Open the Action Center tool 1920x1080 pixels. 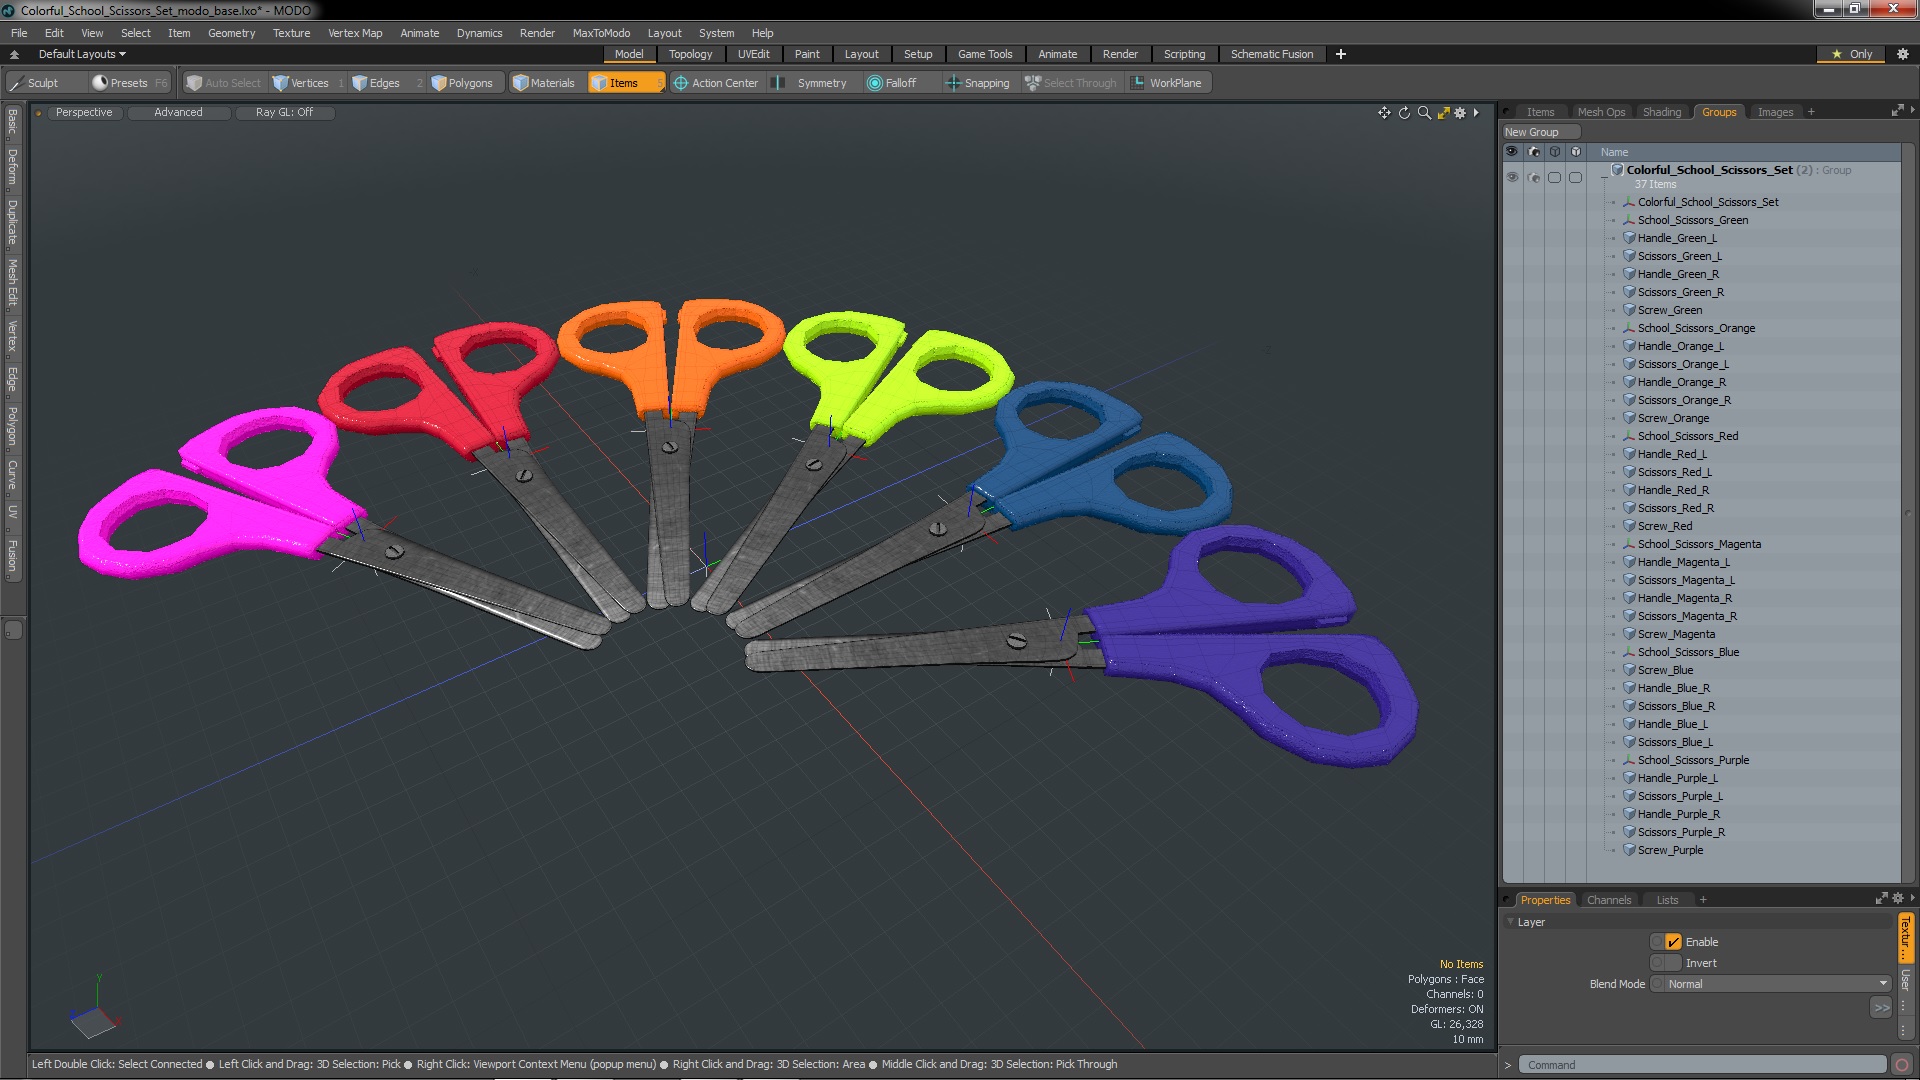pos(715,83)
